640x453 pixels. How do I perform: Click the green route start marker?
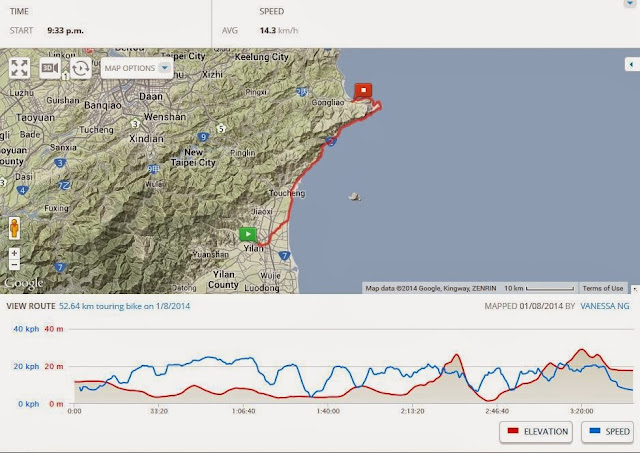click(x=248, y=234)
